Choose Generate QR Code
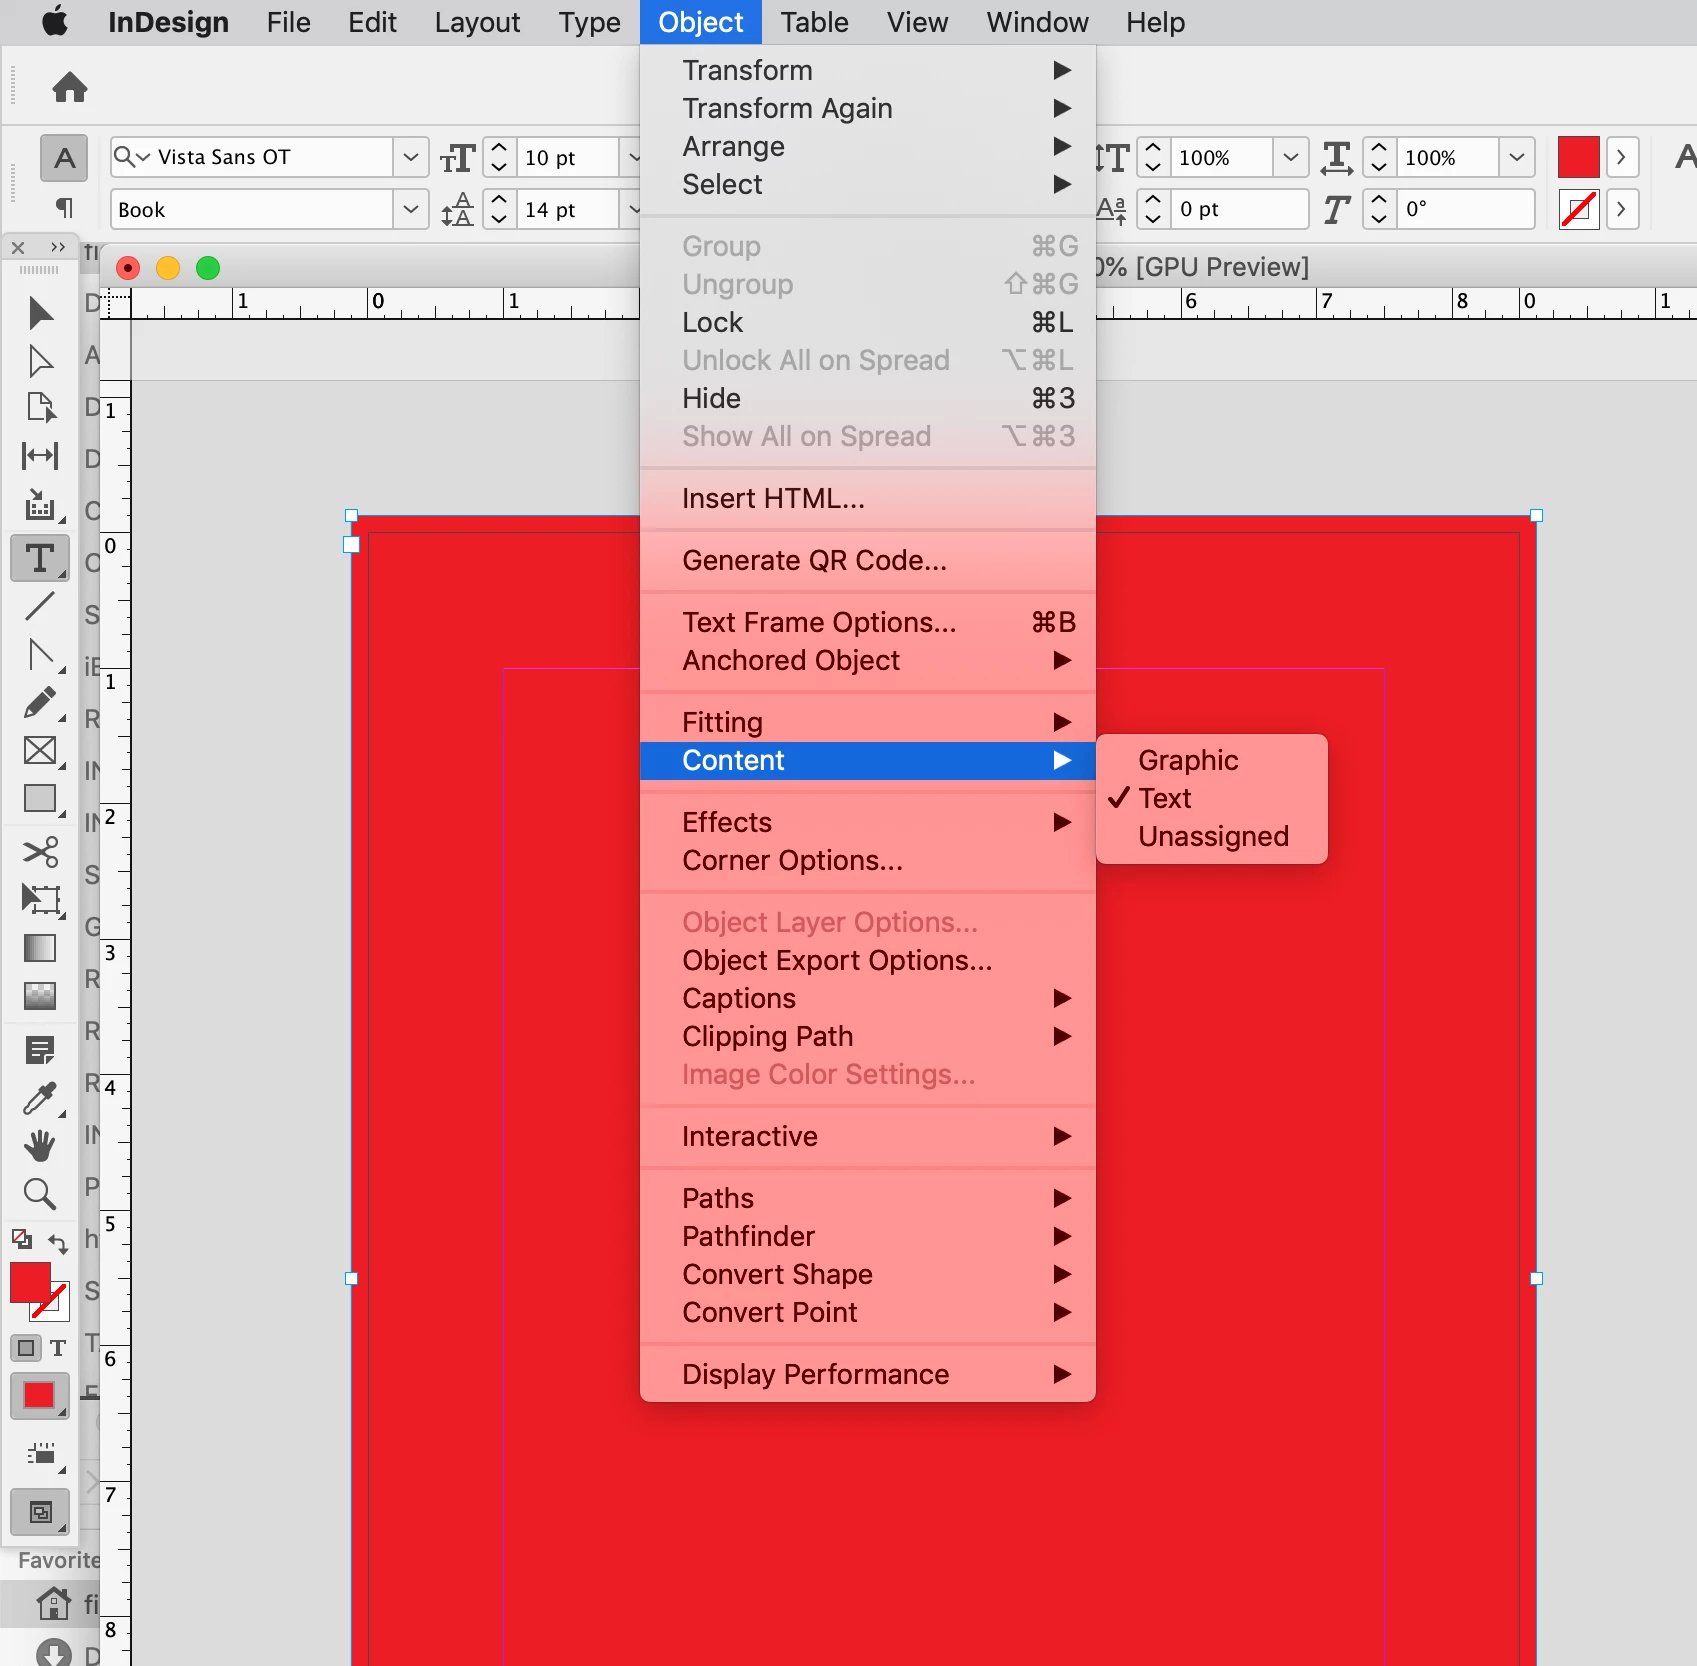Viewport: 1697px width, 1666px height. (x=868, y=560)
